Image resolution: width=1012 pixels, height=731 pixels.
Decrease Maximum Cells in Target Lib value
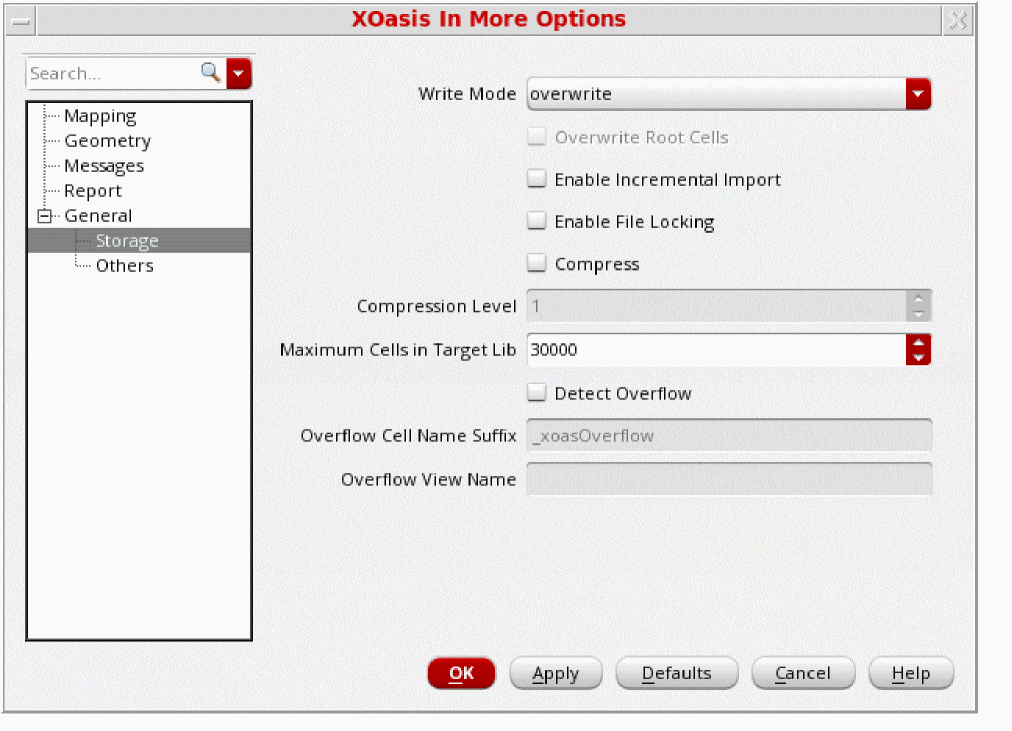(918, 357)
